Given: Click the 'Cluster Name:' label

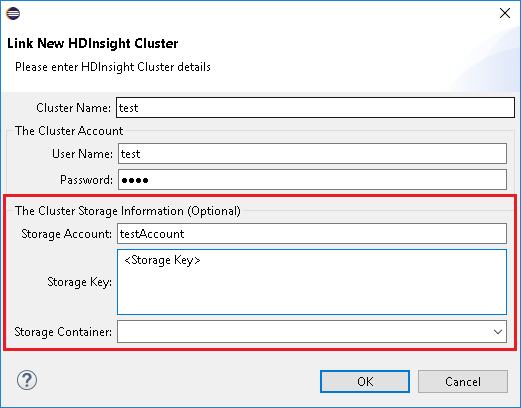Looking at the screenshot, I should point(73,108).
